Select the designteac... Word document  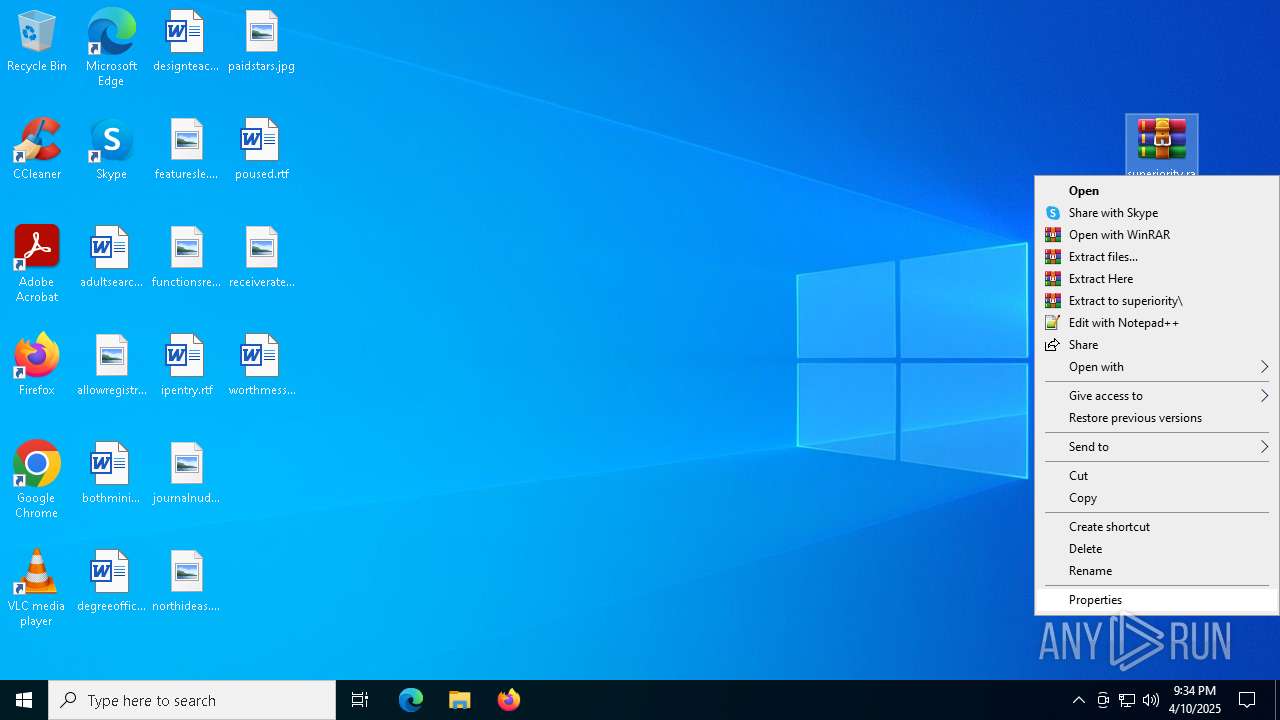186,42
